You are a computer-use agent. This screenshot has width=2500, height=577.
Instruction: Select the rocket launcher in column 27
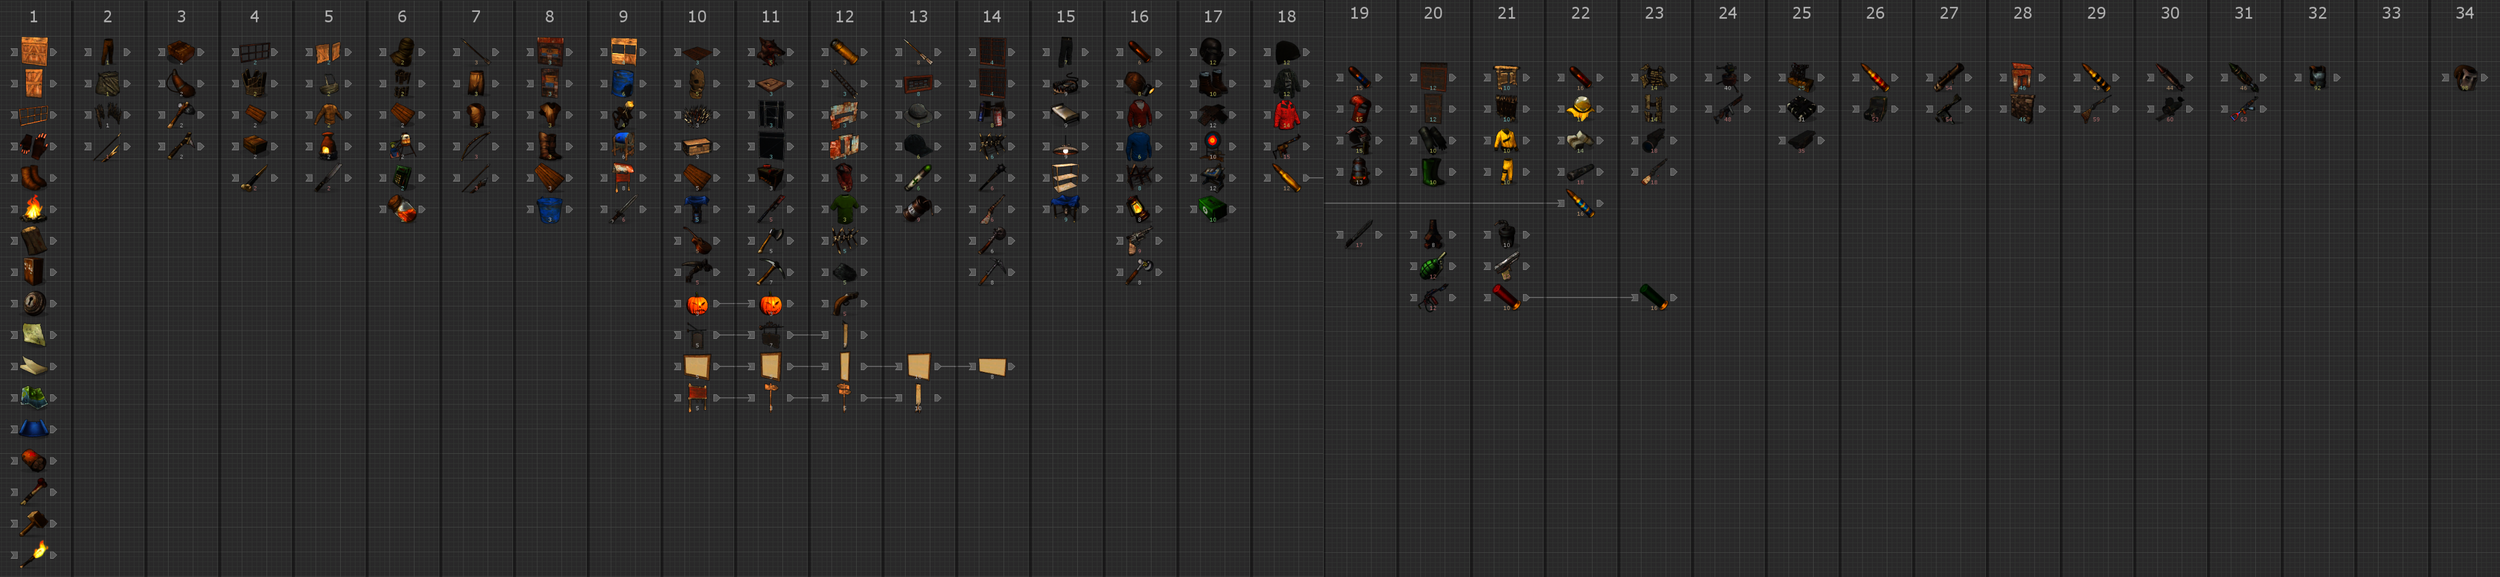pos(1948,77)
